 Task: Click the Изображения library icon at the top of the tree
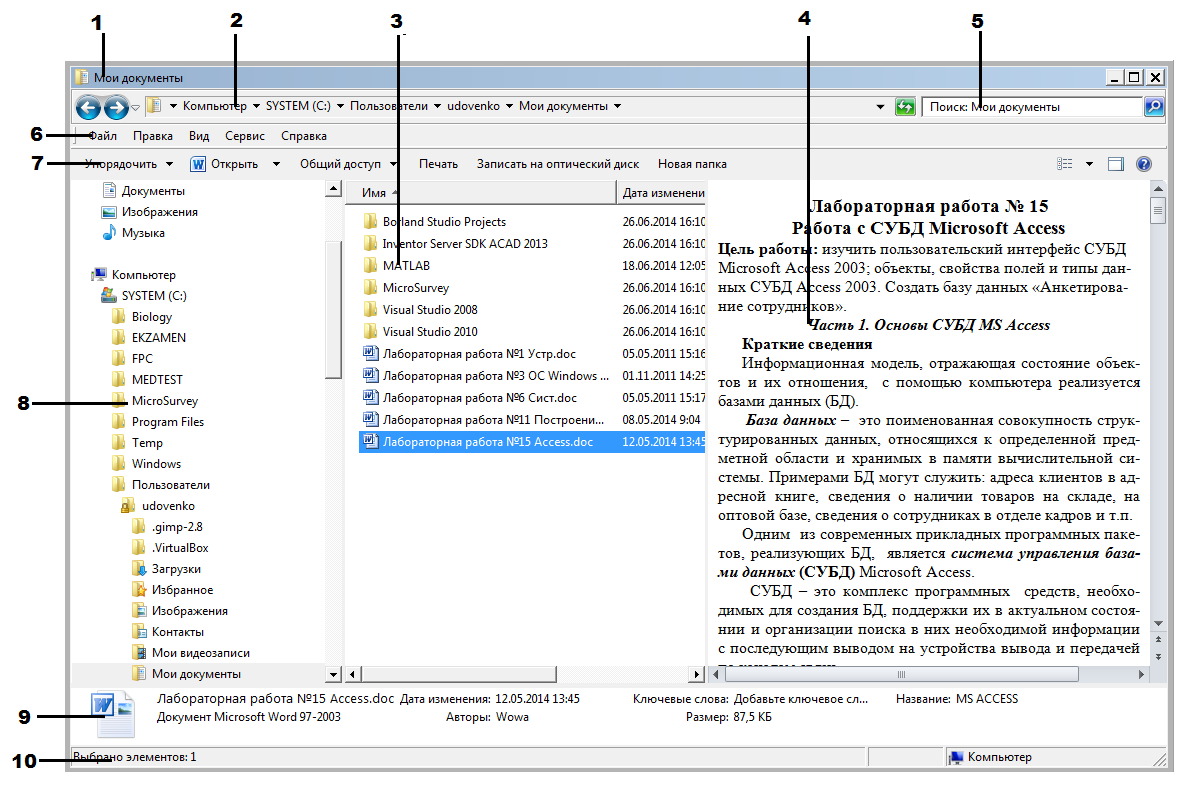coord(110,212)
